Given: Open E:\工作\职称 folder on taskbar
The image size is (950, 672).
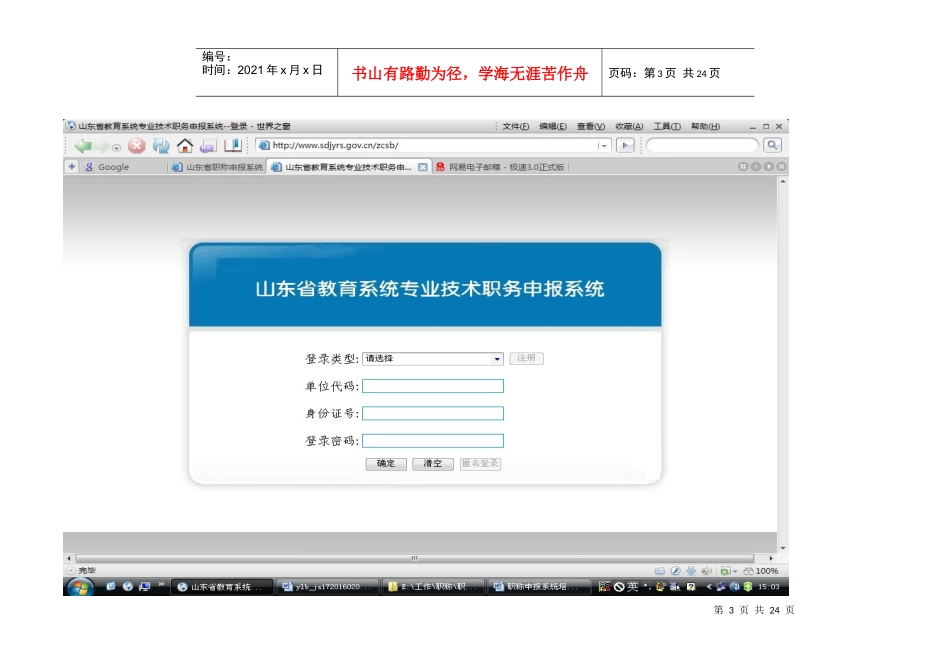Looking at the screenshot, I should [x=434, y=587].
